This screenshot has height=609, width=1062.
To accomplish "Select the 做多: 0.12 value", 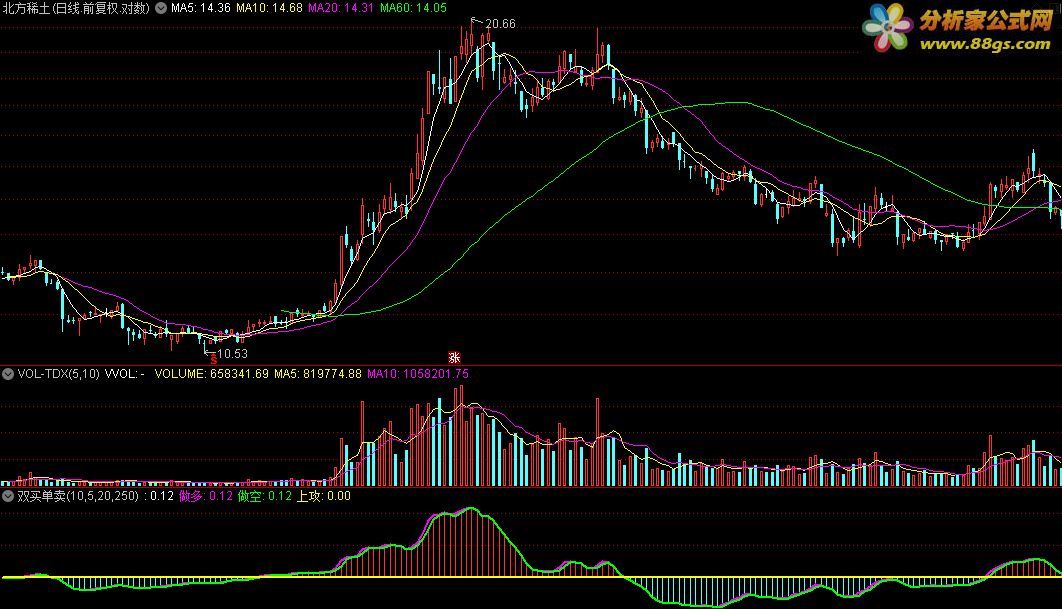I will tap(206, 496).
